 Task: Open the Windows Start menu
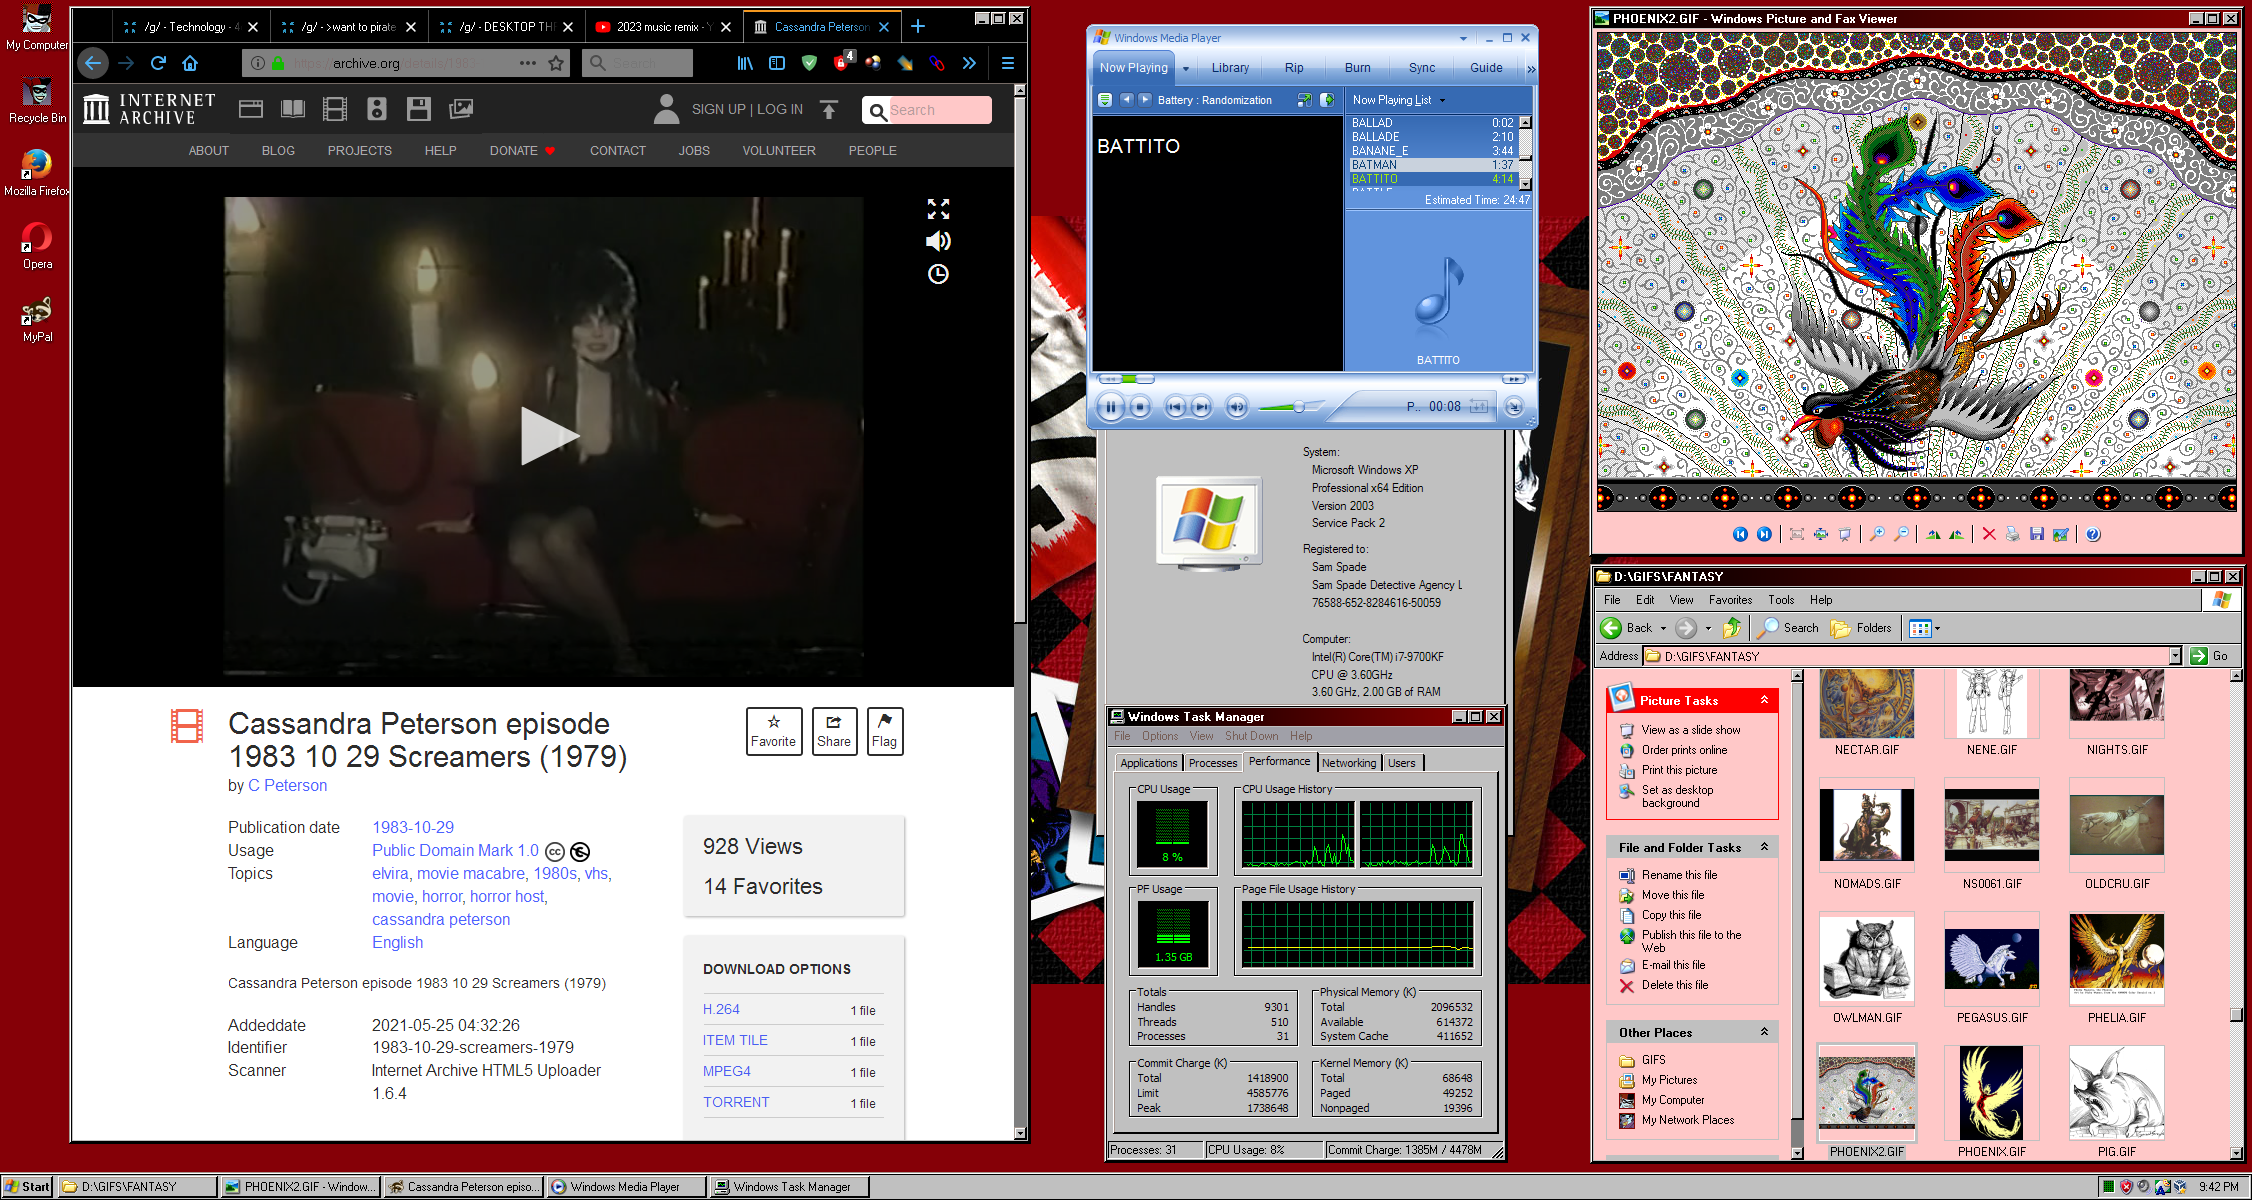27,1186
